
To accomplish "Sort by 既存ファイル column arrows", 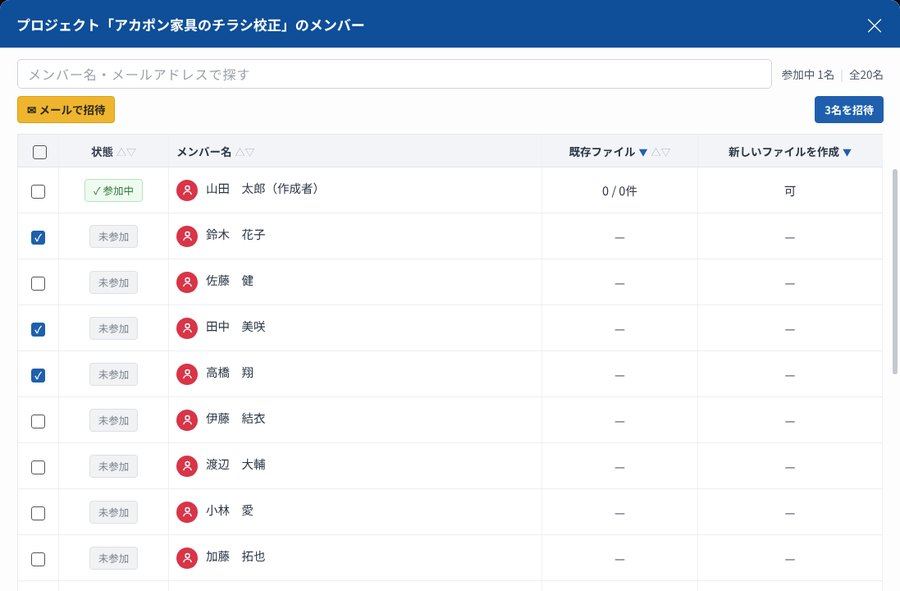I will [x=661, y=152].
